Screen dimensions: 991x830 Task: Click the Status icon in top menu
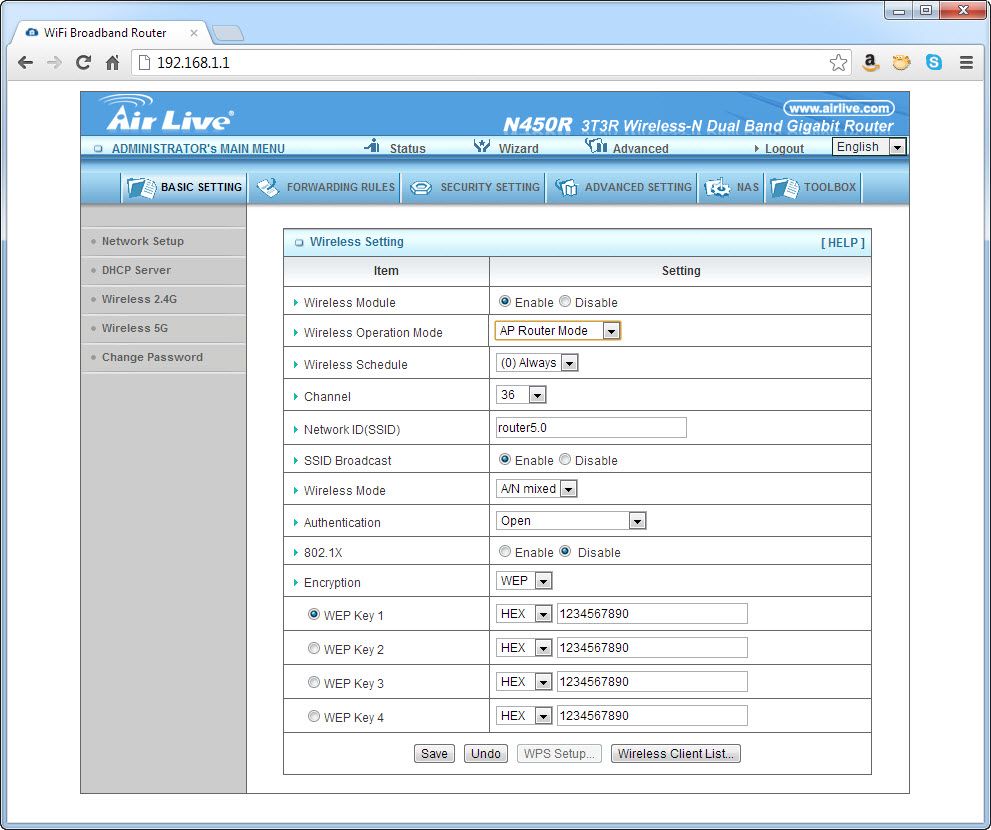tap(370, 148)
